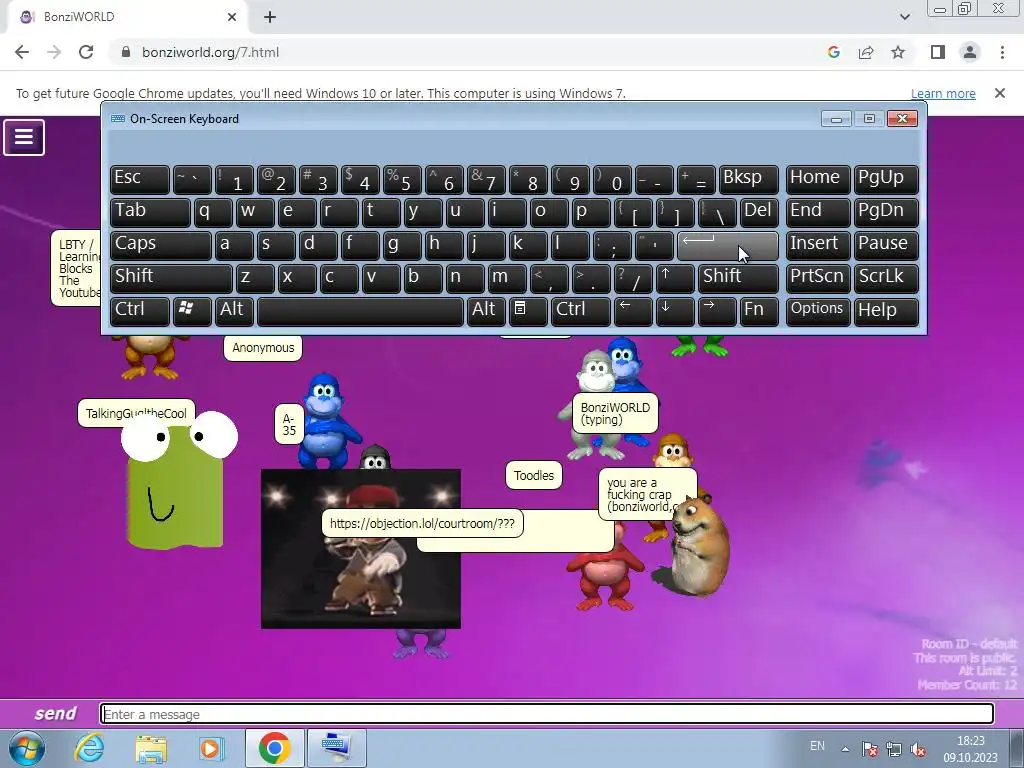Click the up arrow key
Screen dimensions: 1024x768
click(x=675, y=278)
